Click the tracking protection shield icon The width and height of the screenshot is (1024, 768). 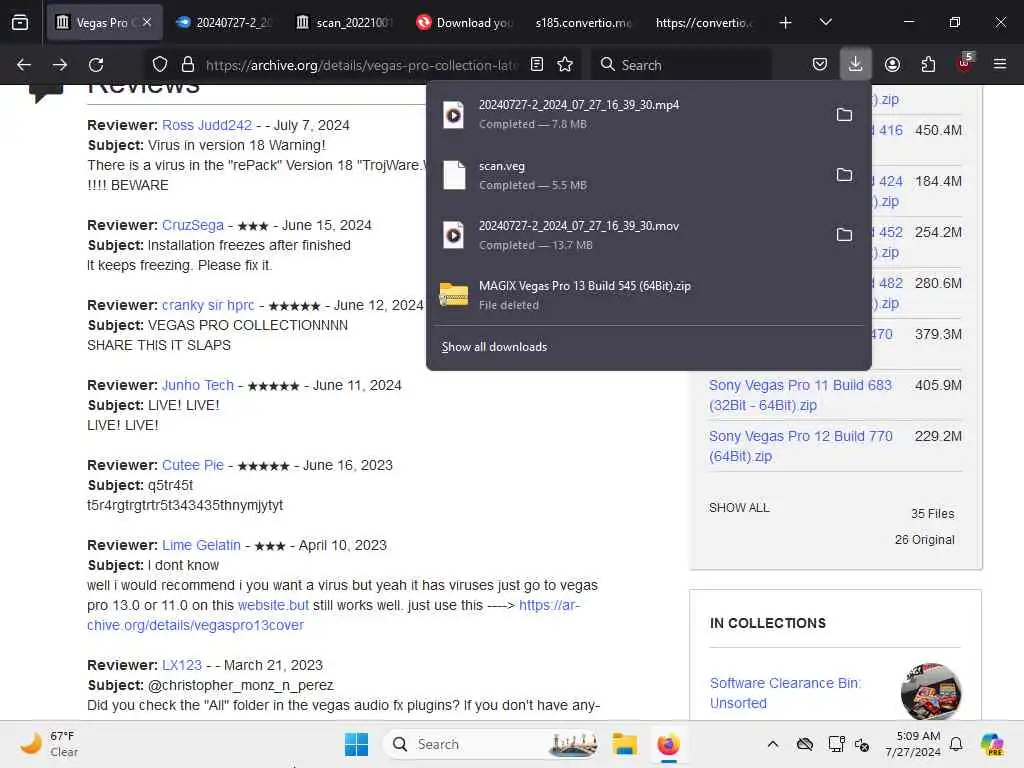(159, 65)
